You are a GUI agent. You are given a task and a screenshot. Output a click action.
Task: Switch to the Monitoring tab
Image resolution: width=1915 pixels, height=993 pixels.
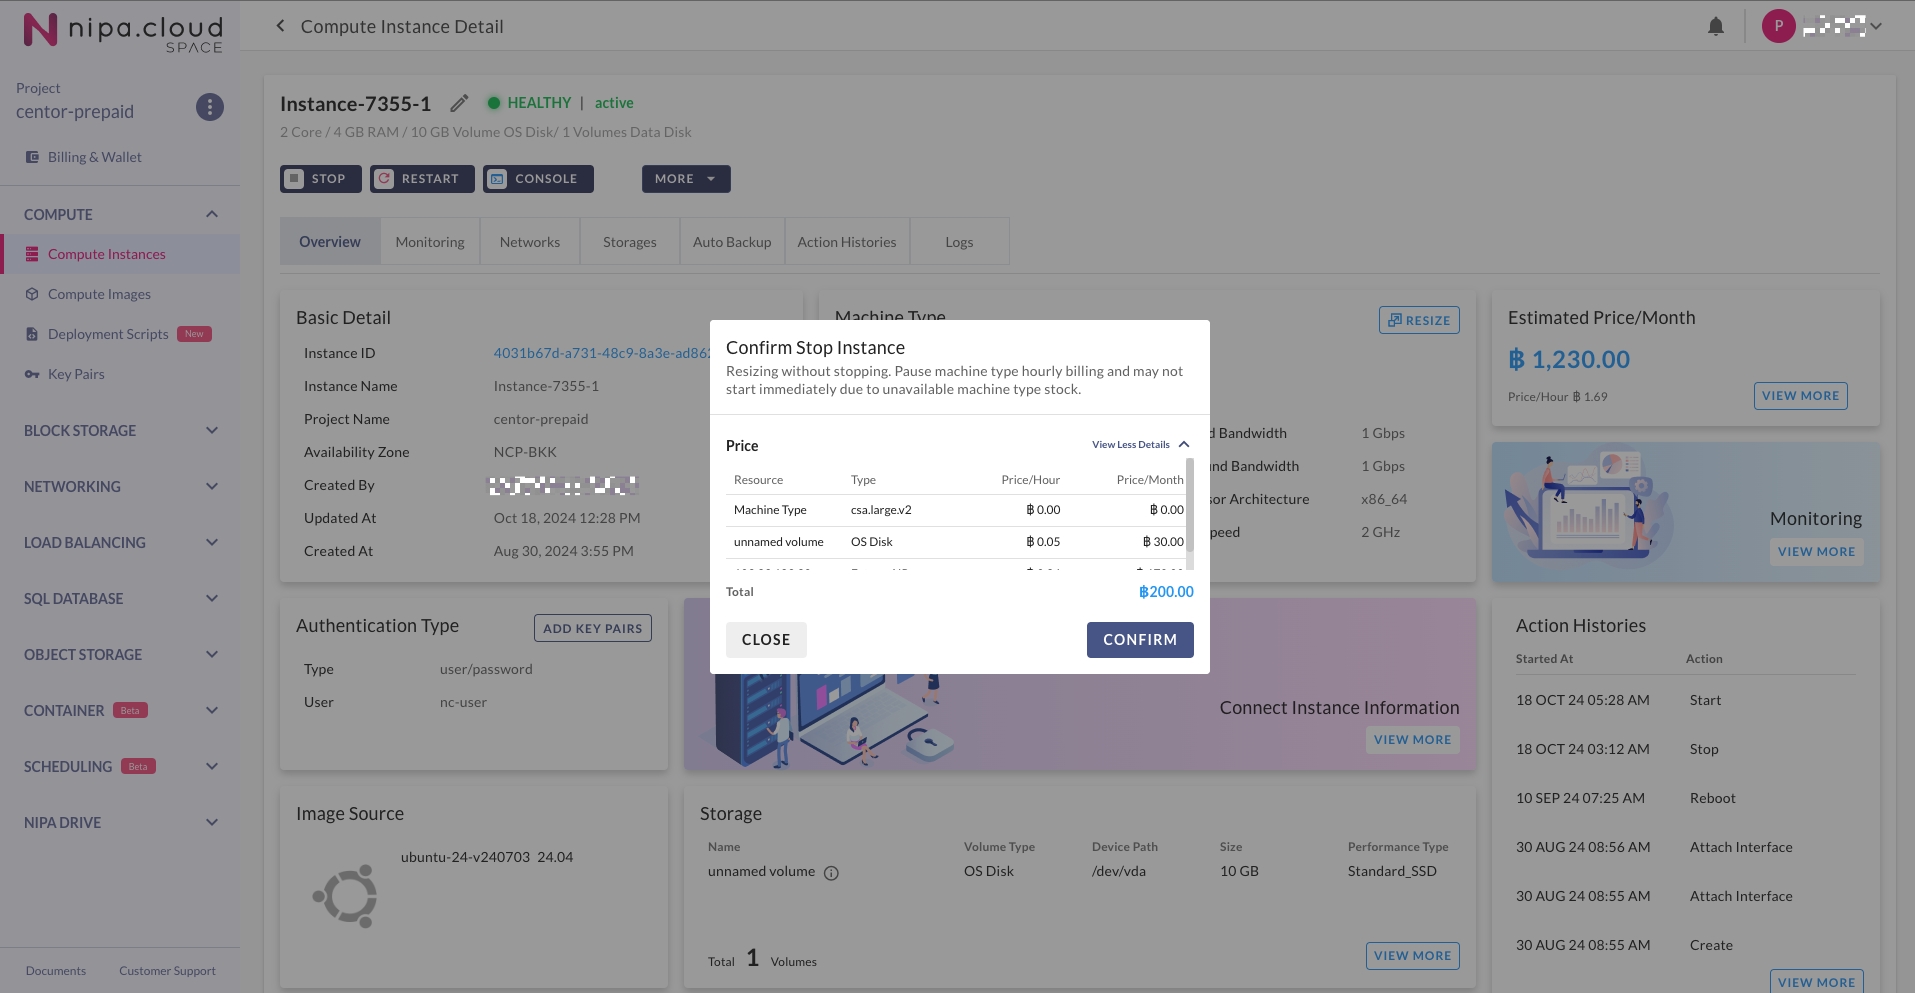pyautogui.click(x=430, y=242)
